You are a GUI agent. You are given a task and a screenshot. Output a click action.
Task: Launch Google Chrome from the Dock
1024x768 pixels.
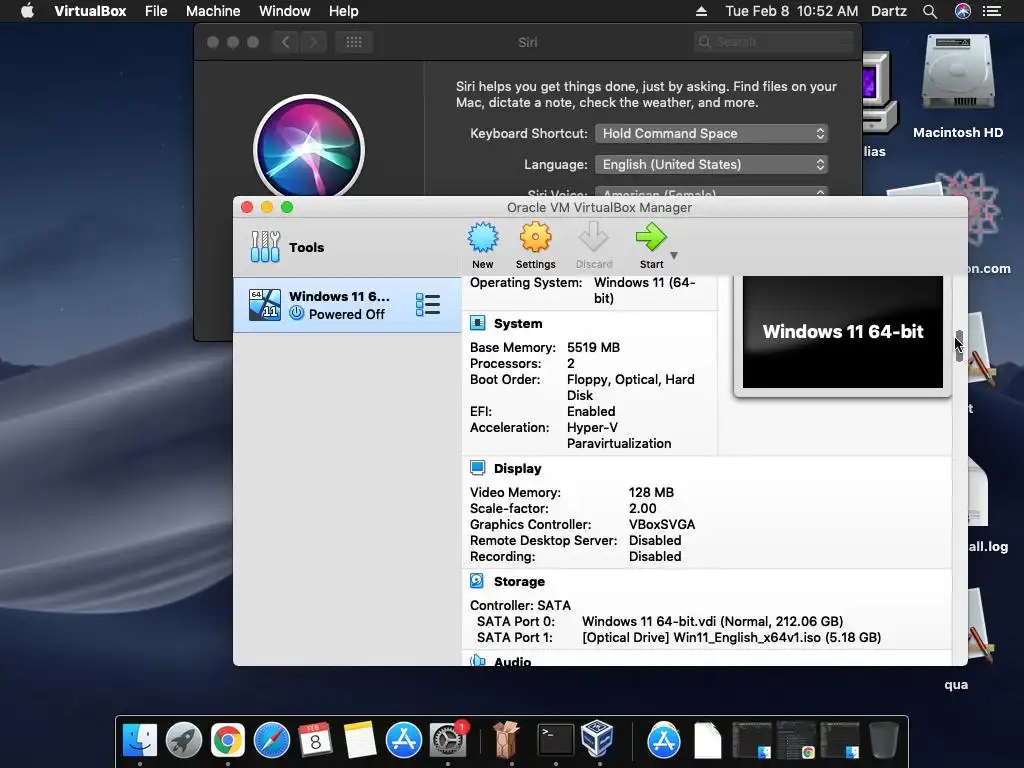pyautogui.click(x=227, y=740)
